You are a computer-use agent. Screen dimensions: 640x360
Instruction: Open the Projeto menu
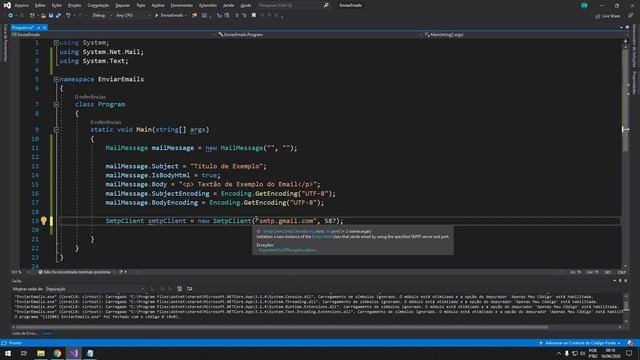(x=74, y=5)
